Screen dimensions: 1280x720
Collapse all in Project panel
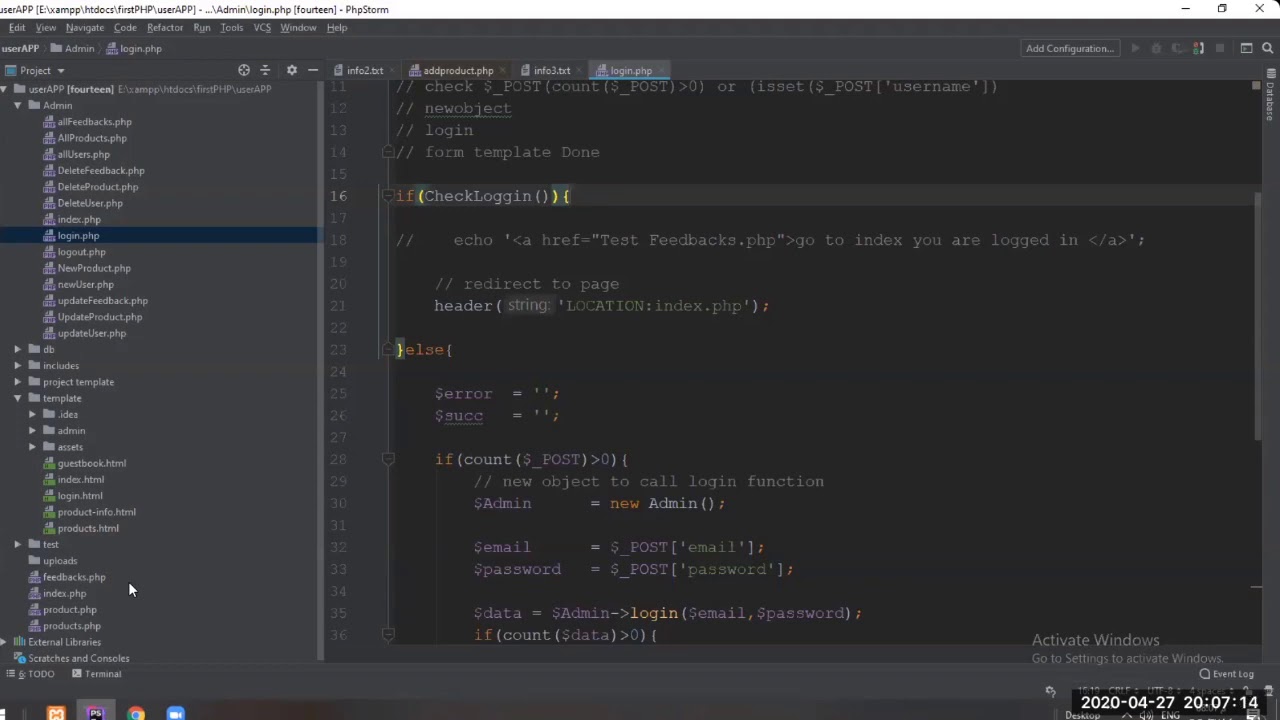tap(265, 70)
